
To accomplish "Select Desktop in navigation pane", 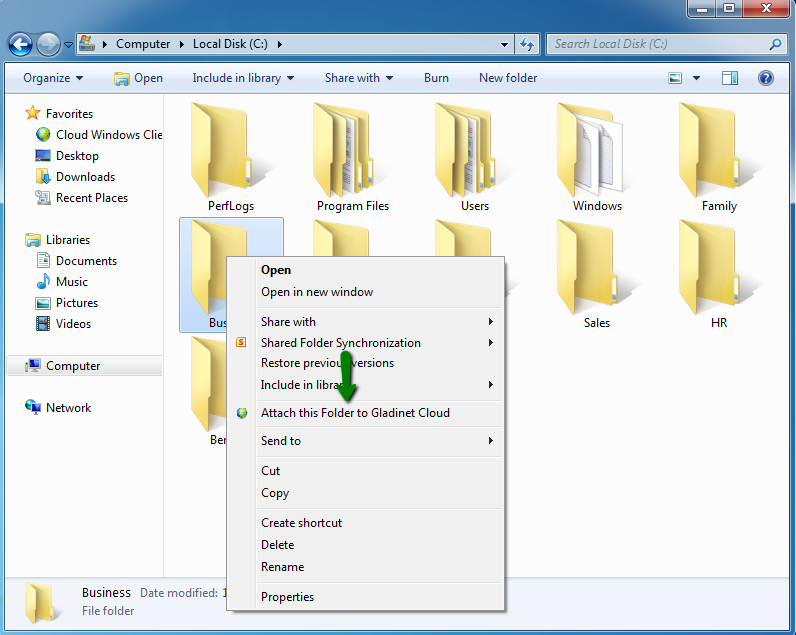I will [x=67, y=156].
